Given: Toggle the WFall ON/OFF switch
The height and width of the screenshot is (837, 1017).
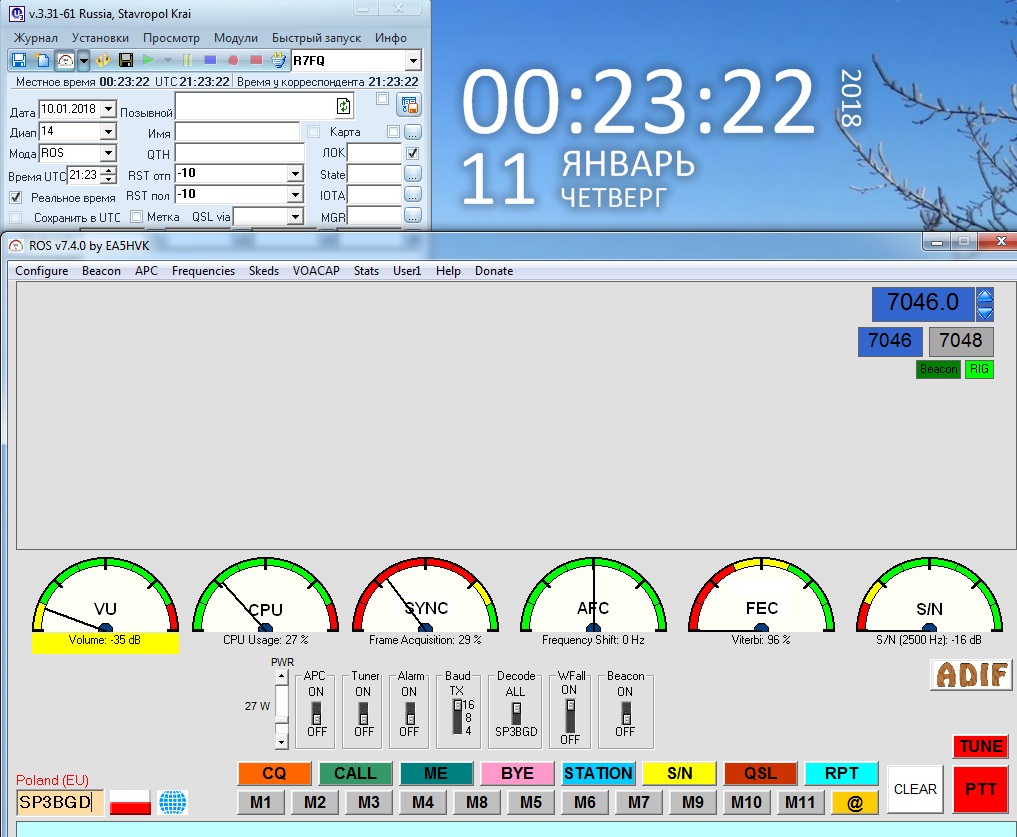Looking at the screenshot, I should (x=570, y=713).
